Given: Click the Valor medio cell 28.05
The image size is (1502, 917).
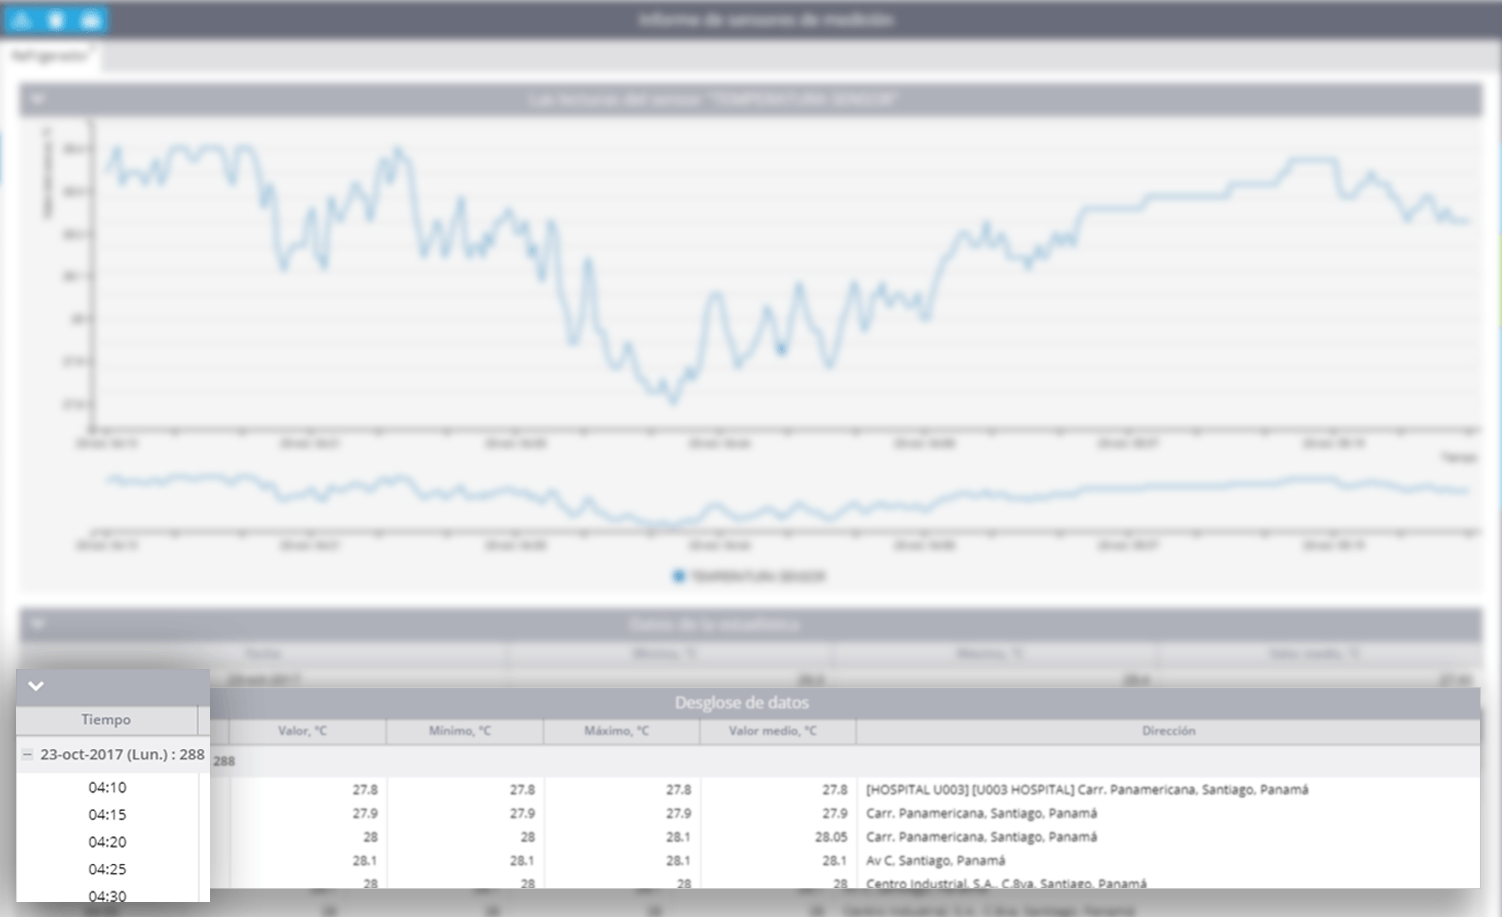Looking at the screenshot, I should pyautogui.click(x=831, y=837).
